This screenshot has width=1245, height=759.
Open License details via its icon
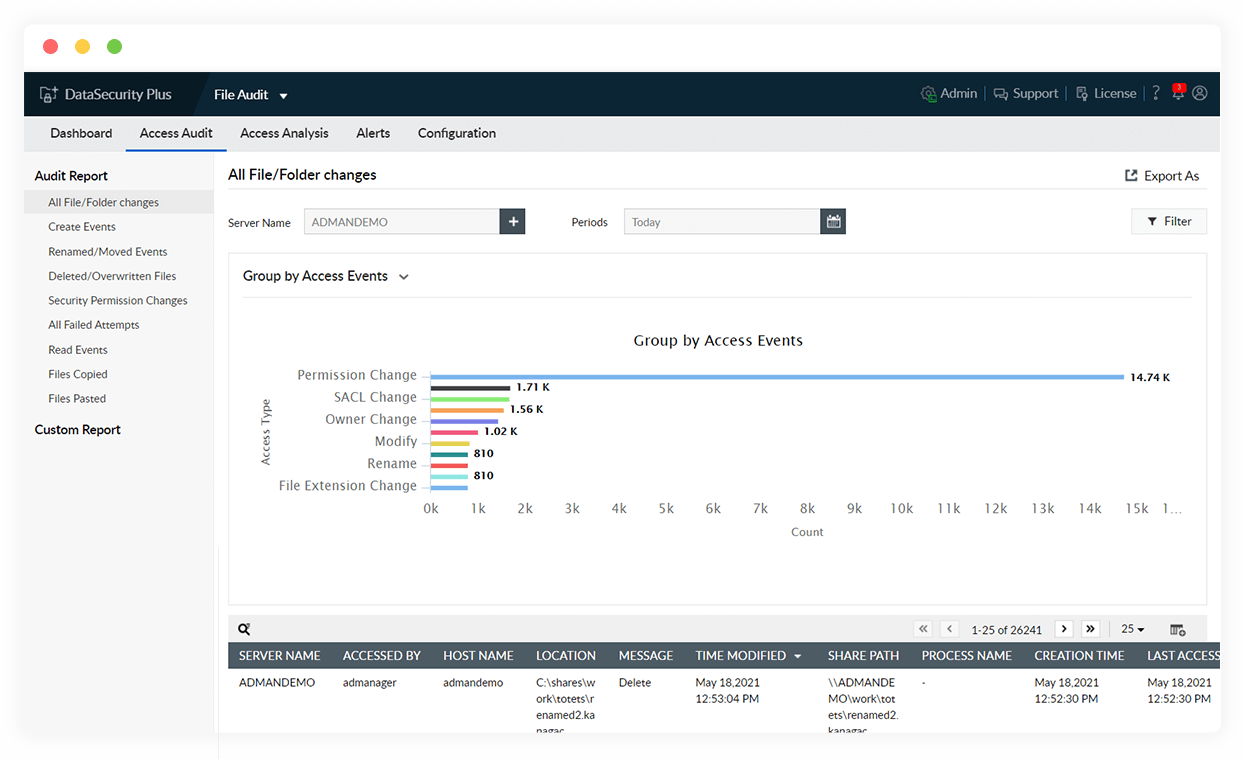pyautogui.click(x=1081, y=93)
